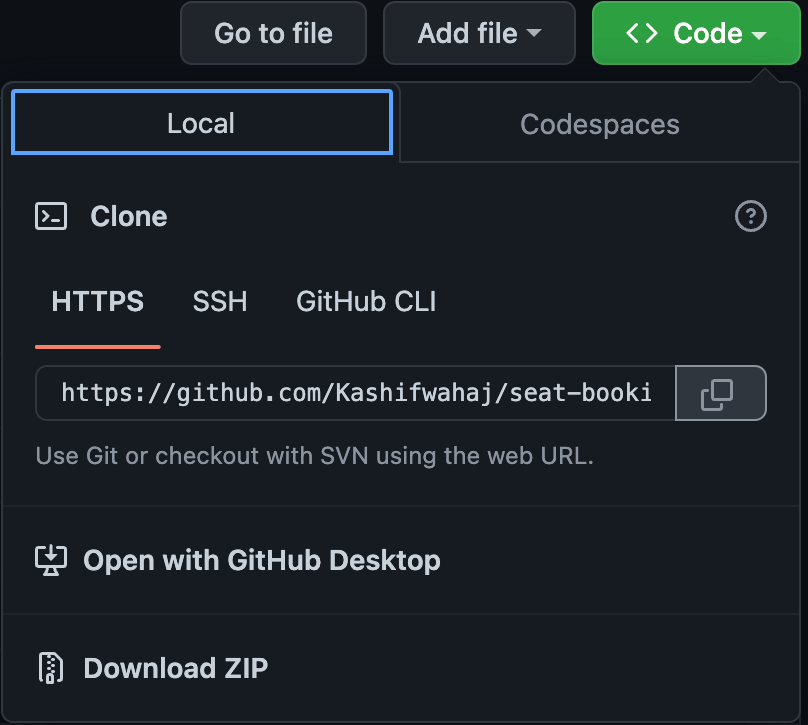808x725 pixels.
Task: Switch to the Local tab
Action: coord(201,123)
